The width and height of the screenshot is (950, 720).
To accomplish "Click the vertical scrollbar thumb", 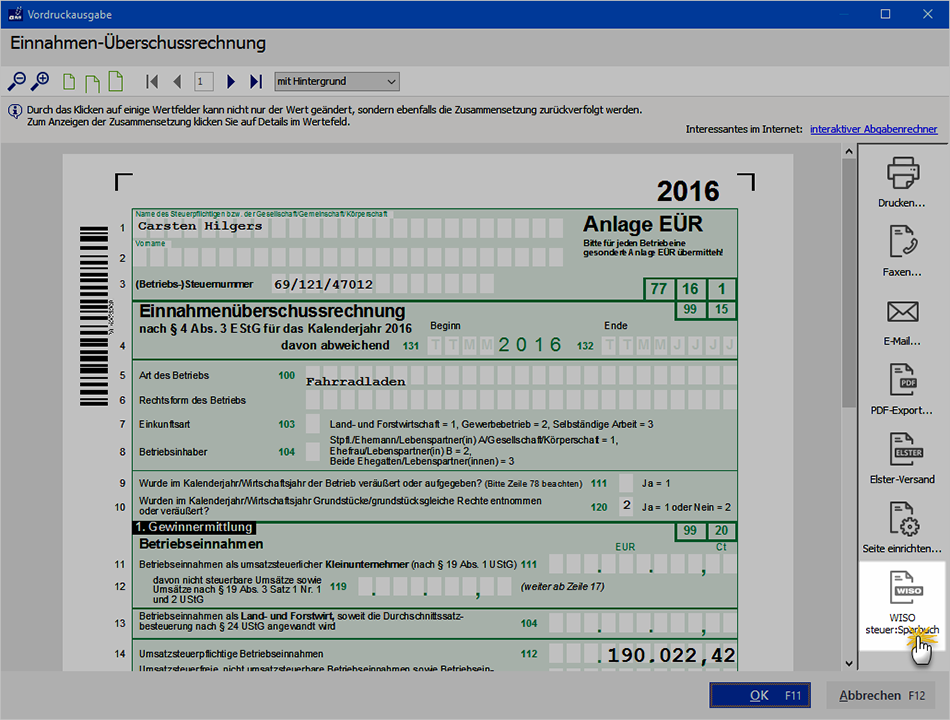I will point(849,283).
